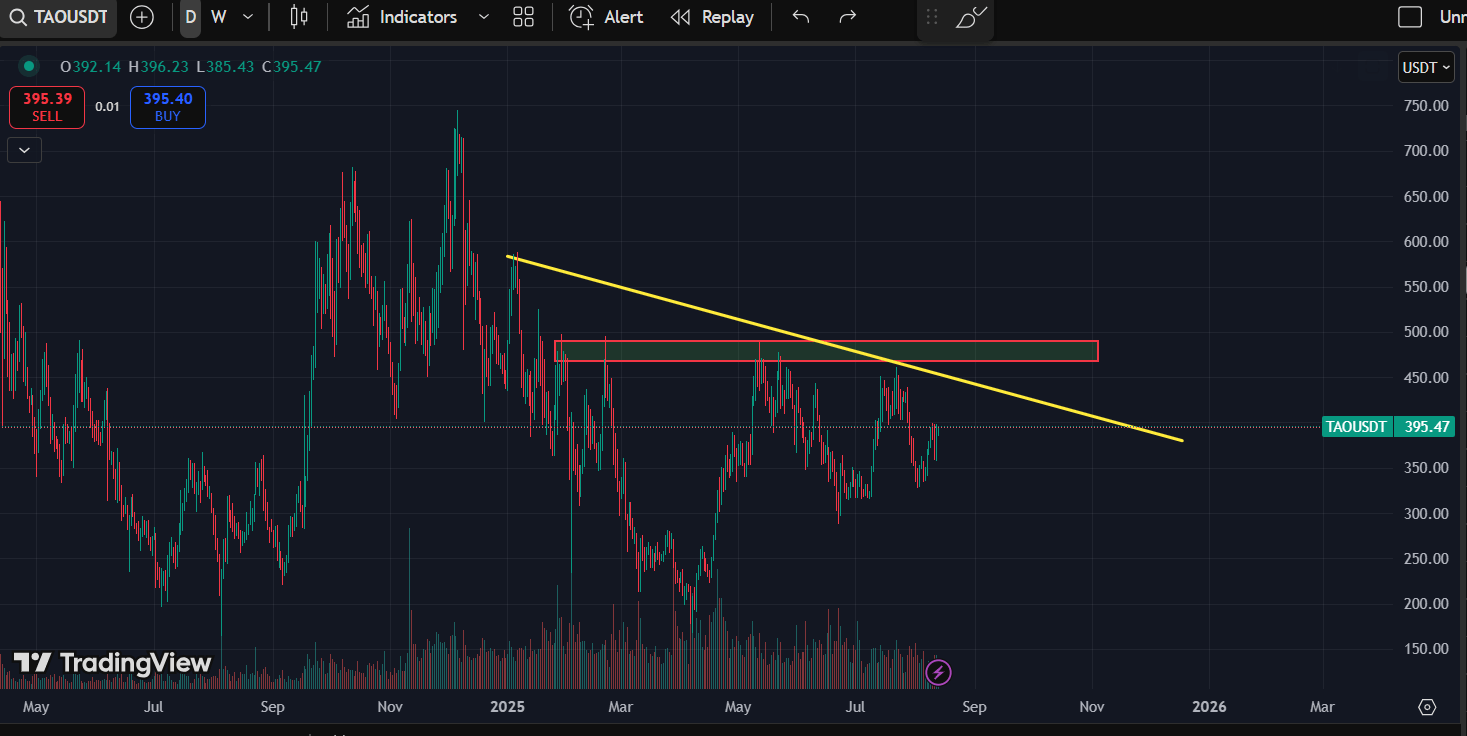Viewport: 1467px width, 736px height.
Task: Click the green market status dot
Action: 29,67
